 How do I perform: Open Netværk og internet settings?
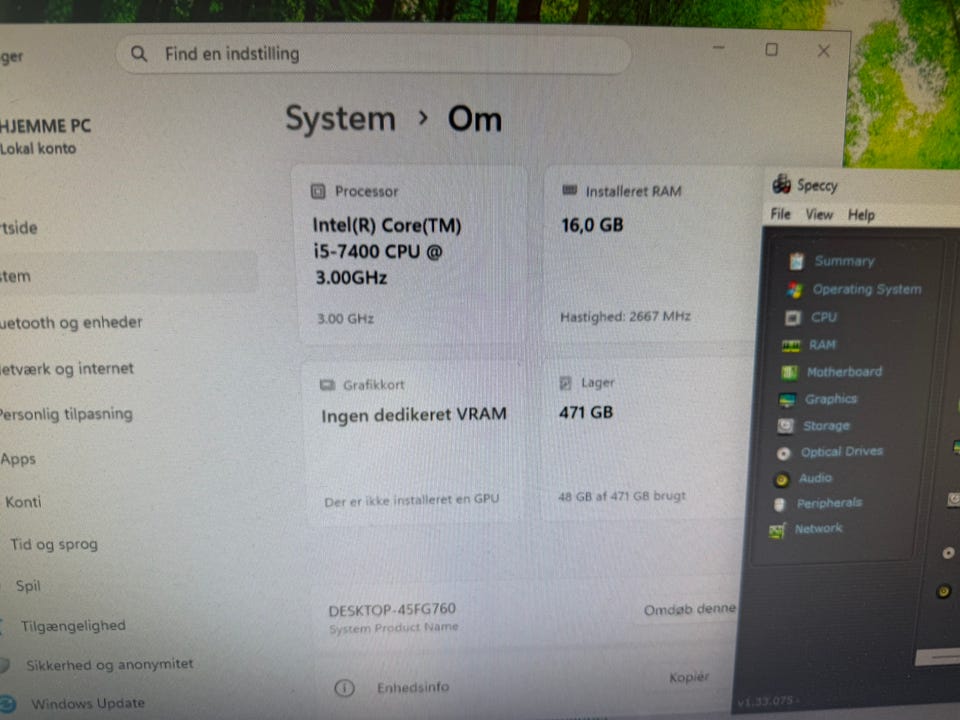point(66,369)
